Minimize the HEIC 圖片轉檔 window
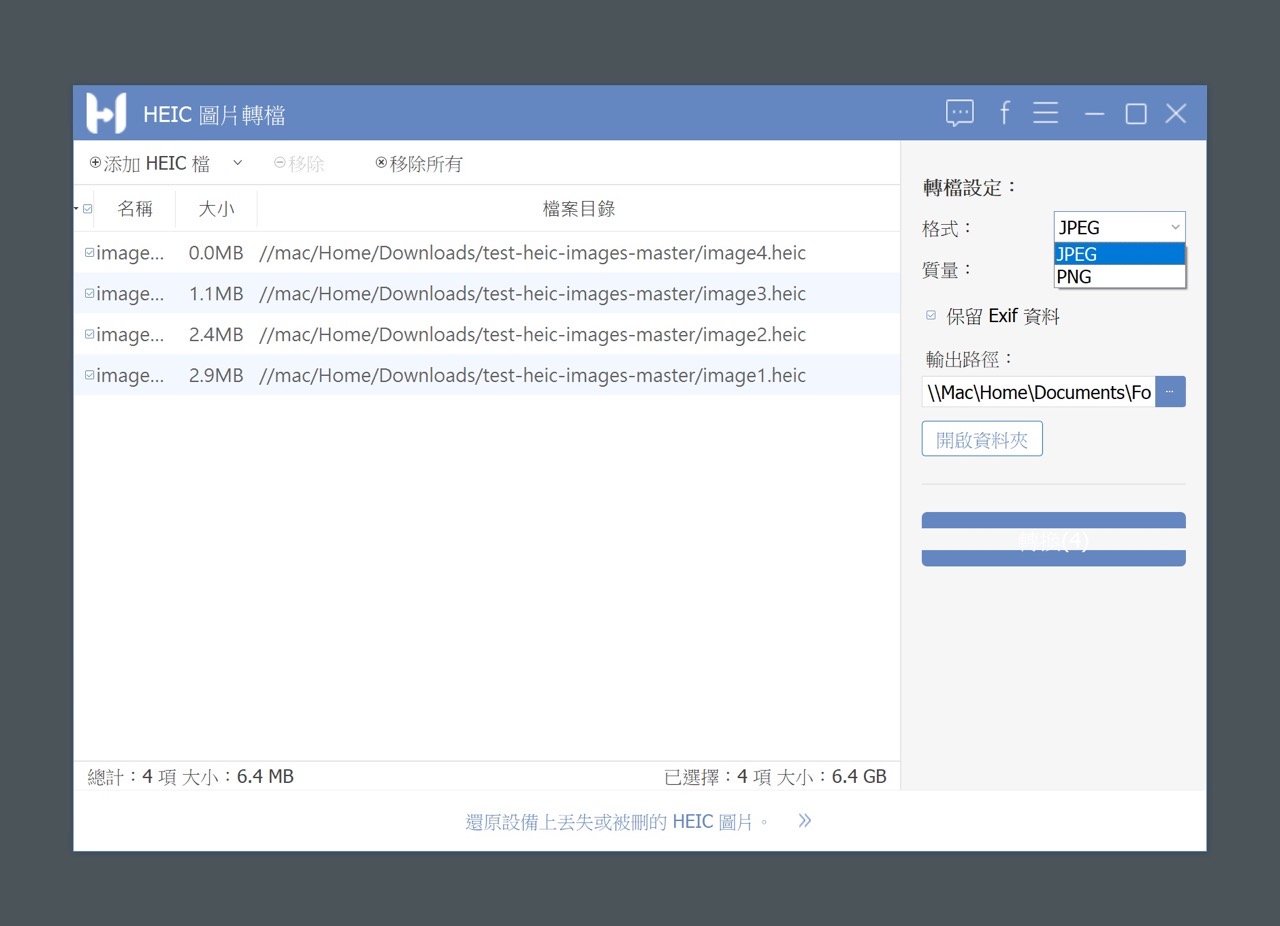 [x=1095, y=114]
